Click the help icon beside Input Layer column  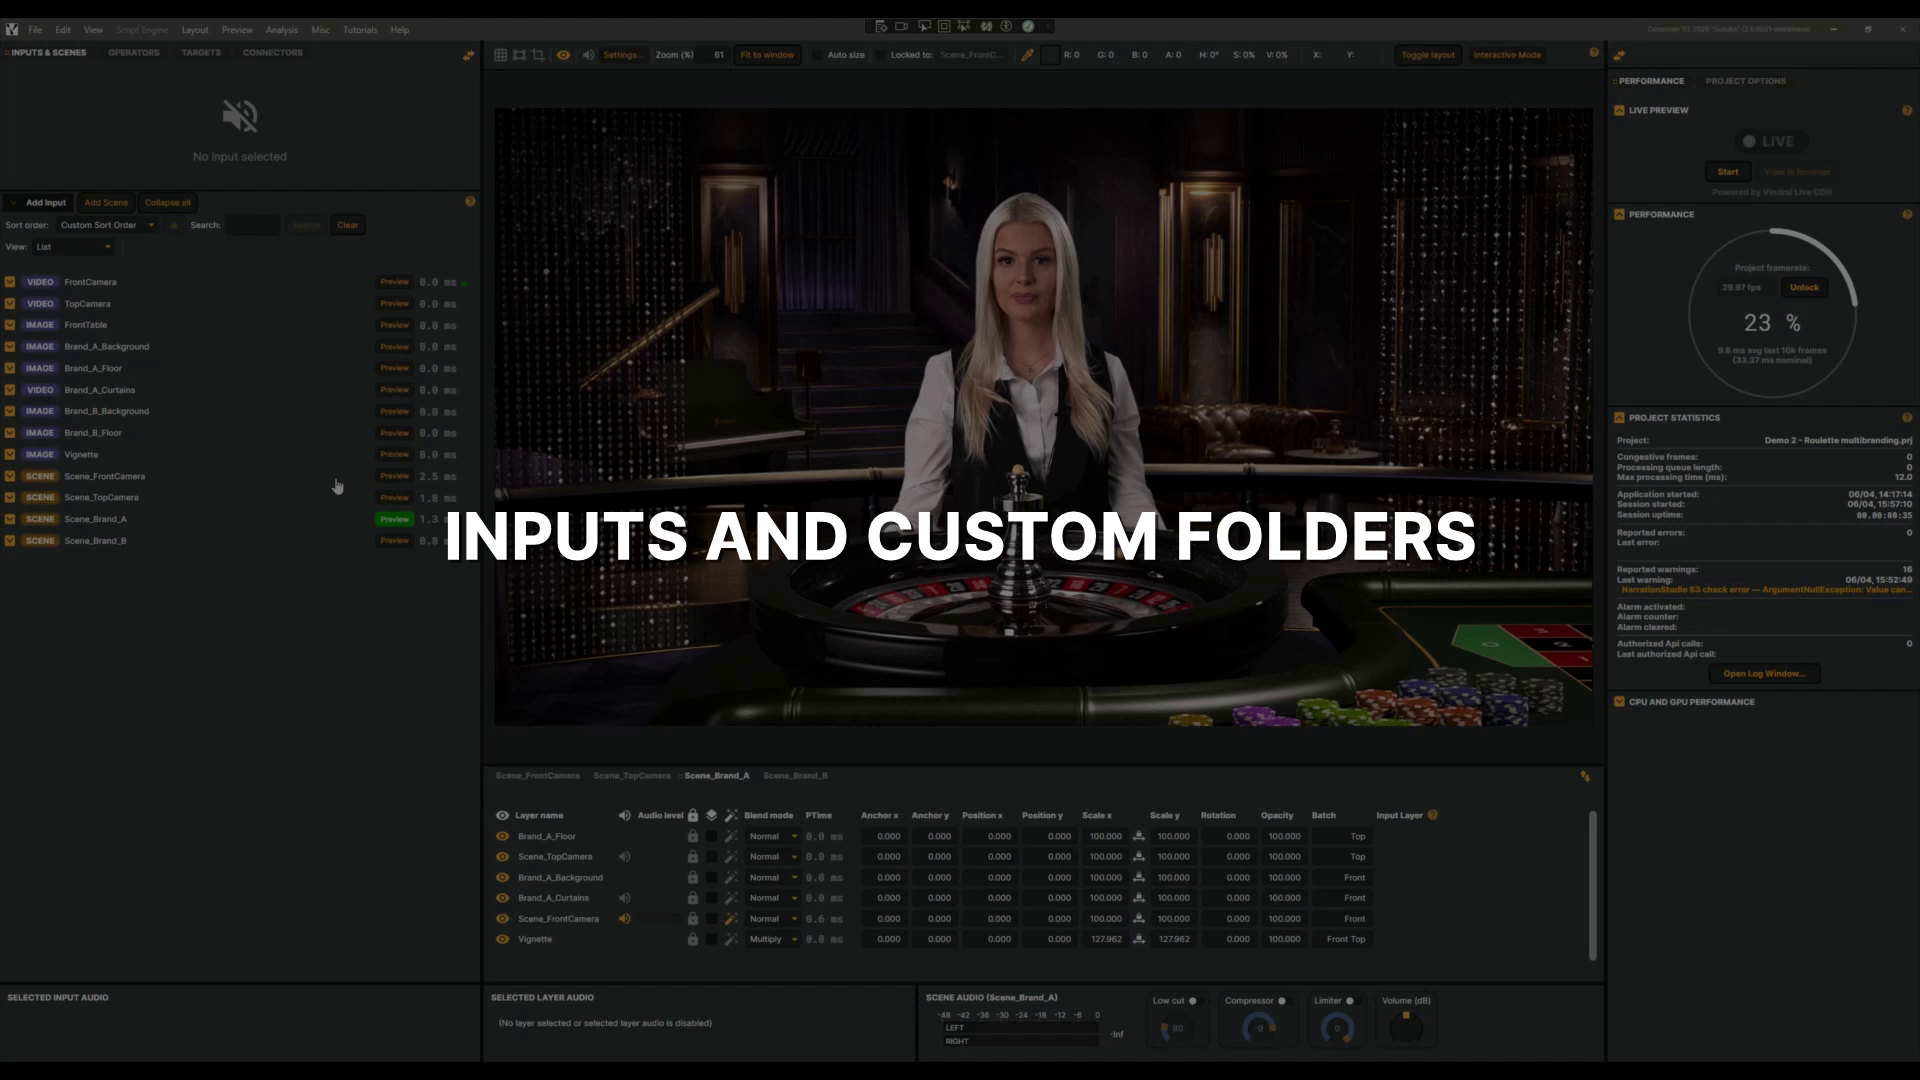1433,815
